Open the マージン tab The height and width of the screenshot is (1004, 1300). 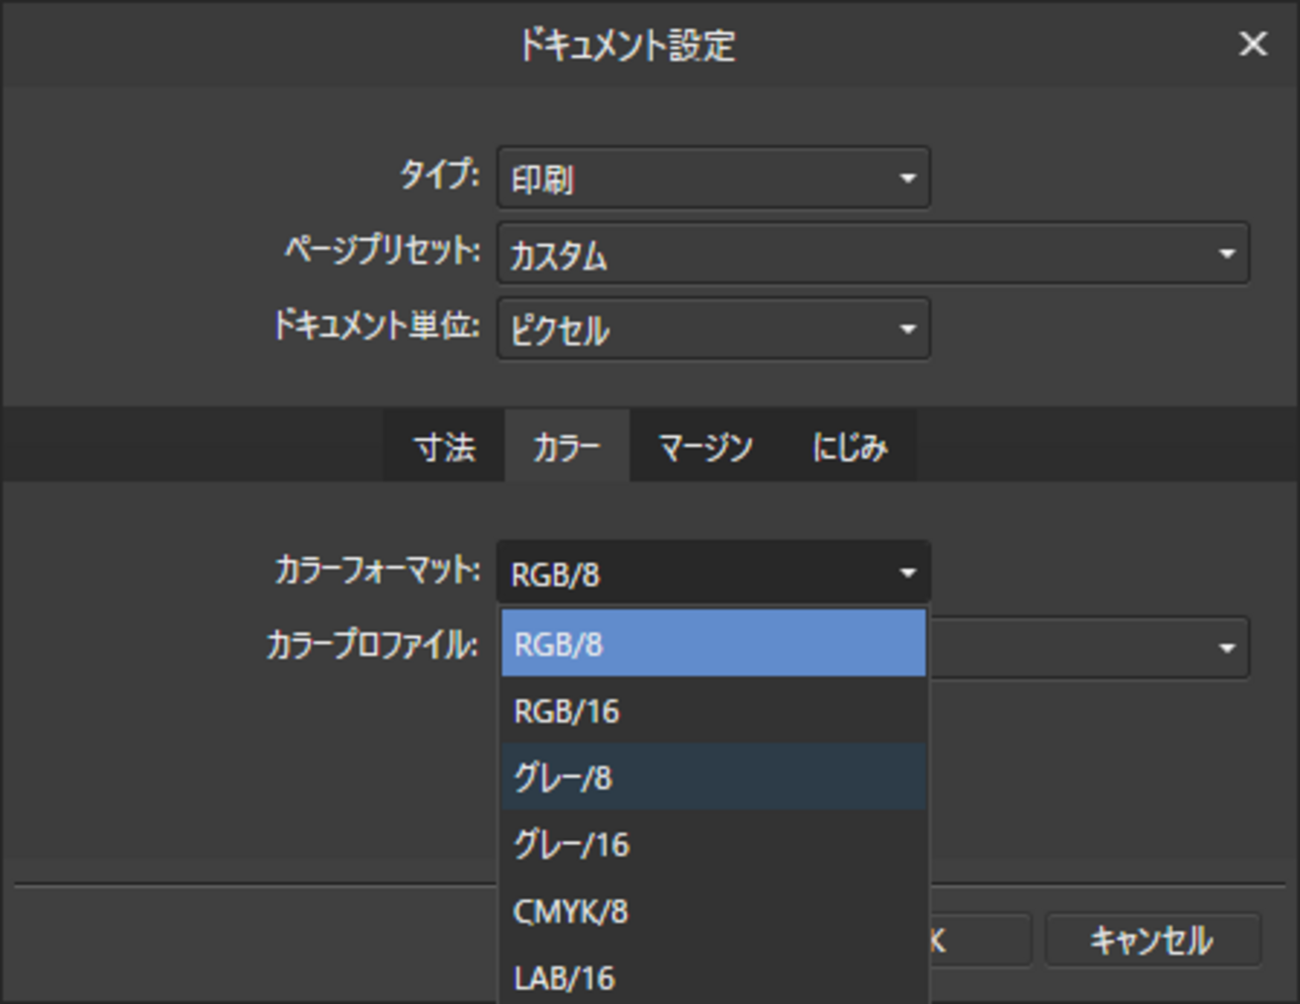[705, 447]
